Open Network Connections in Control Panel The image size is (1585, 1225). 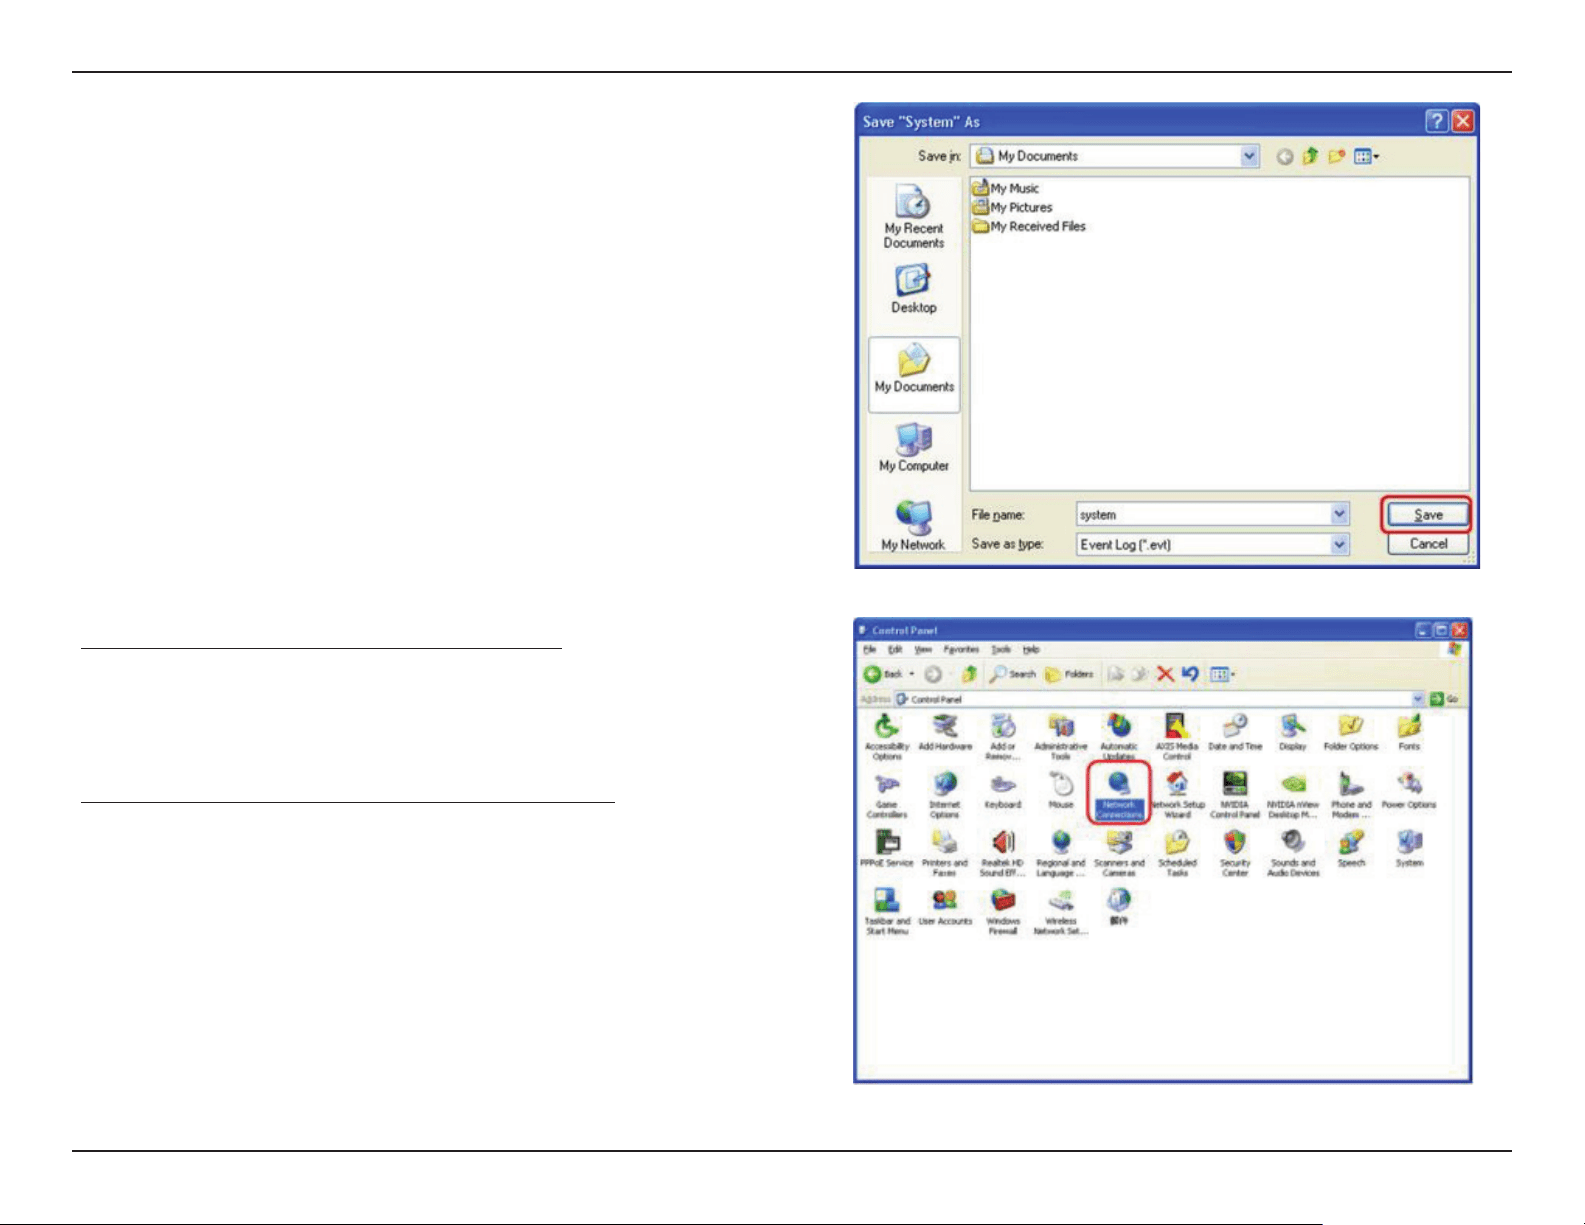(1119, 793)
